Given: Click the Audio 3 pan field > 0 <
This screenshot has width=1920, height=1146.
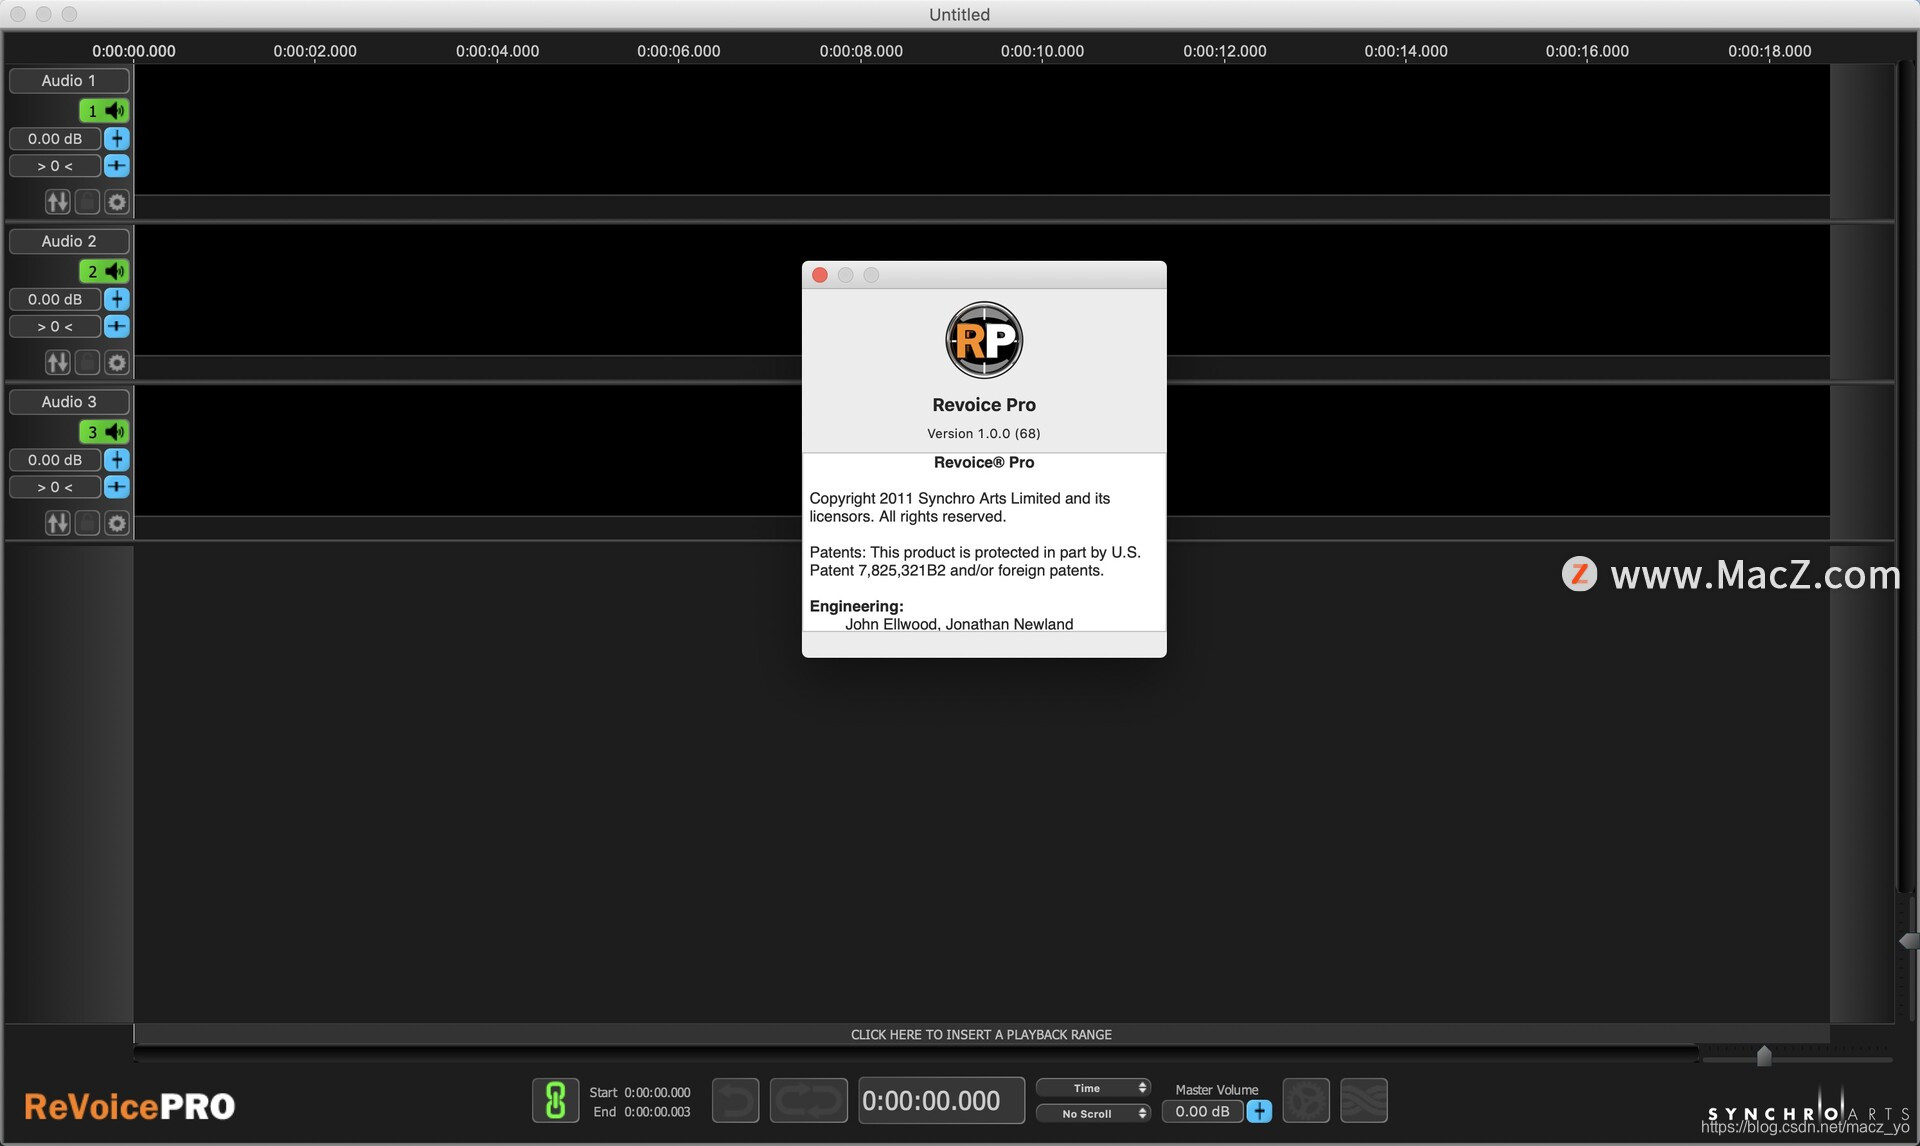Looking at the screenshot, I should tap(55, 487).
